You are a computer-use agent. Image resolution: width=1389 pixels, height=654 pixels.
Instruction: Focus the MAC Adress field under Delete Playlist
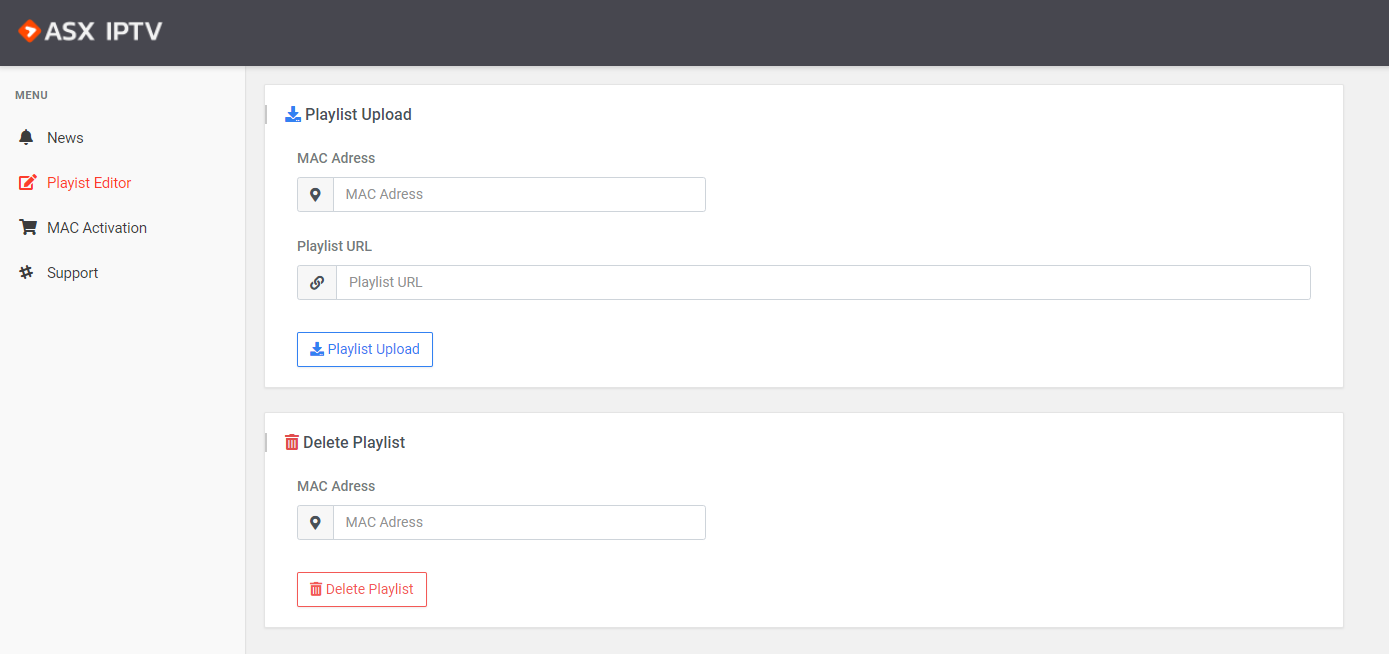point(519,522)
